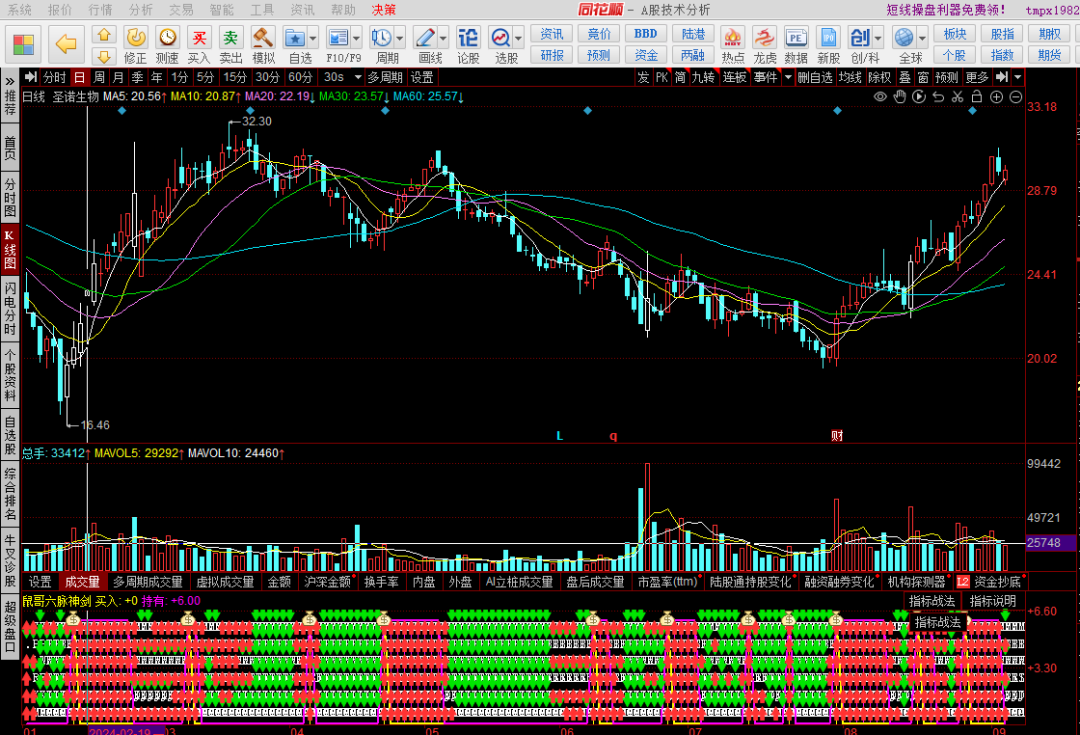Zoom out with the minus circle icon
Viewport: 1080px width, 735px height.
(1015, 97)
